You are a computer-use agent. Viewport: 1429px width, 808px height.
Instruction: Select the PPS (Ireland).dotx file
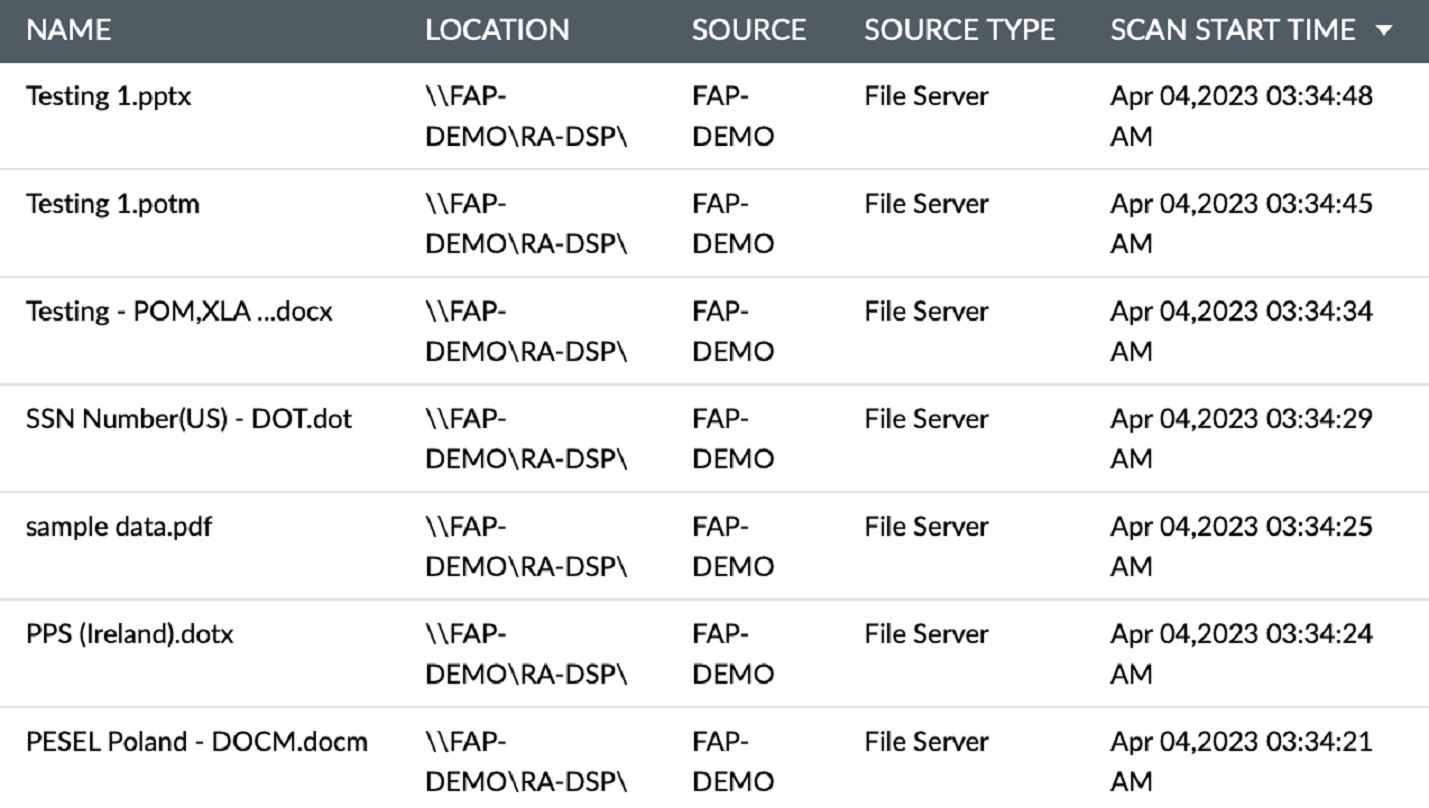point(129,634)
